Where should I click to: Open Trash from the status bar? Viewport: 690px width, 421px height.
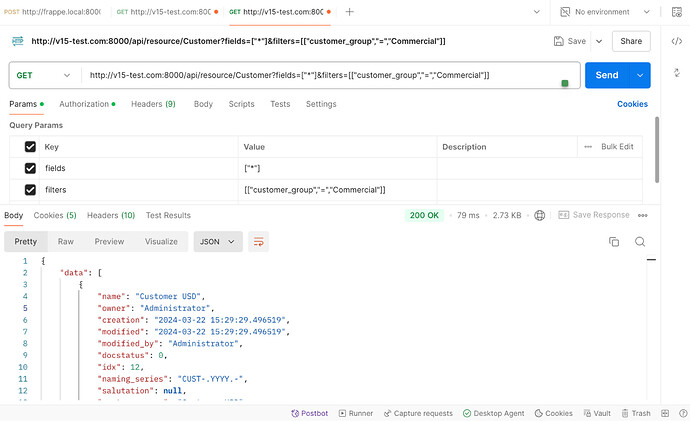pos(636,414)
